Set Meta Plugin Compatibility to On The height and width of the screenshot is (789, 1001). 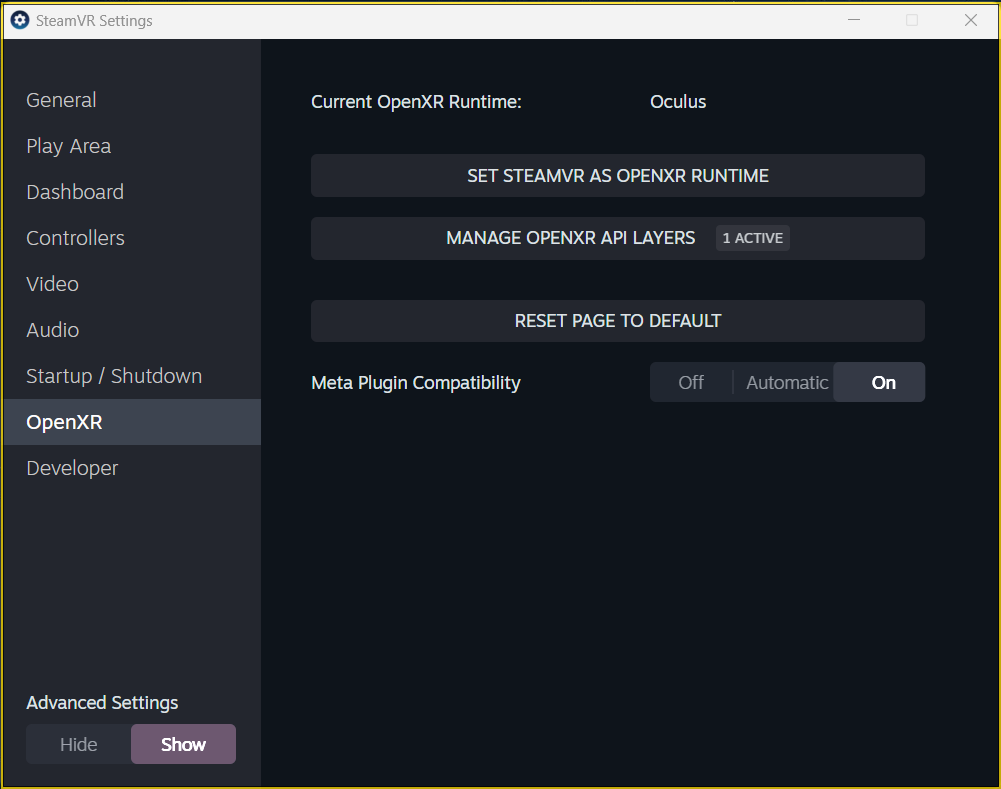(x=879, y=382)
